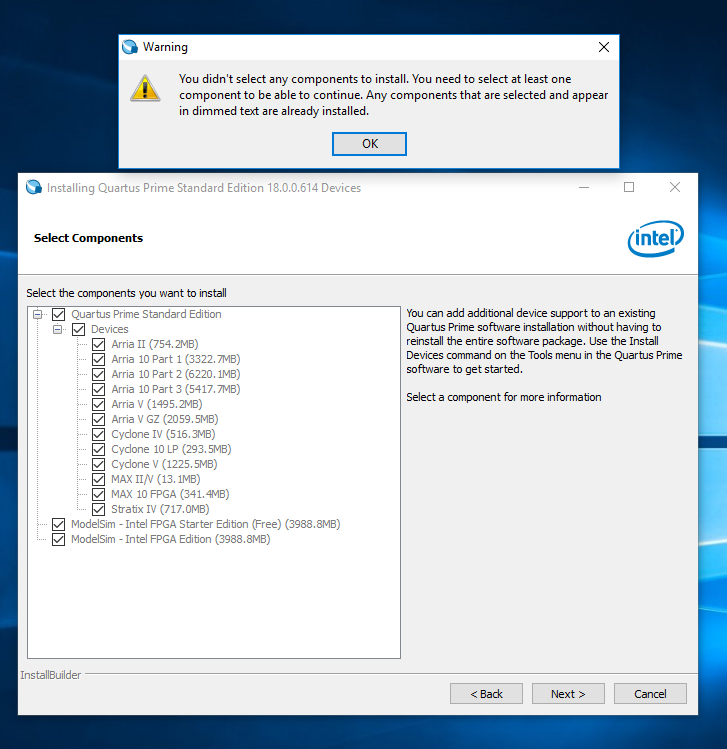Viewport: 727px width, 749px height.
Task: Select 'Devices' tree label
Action: pos(110,329)
